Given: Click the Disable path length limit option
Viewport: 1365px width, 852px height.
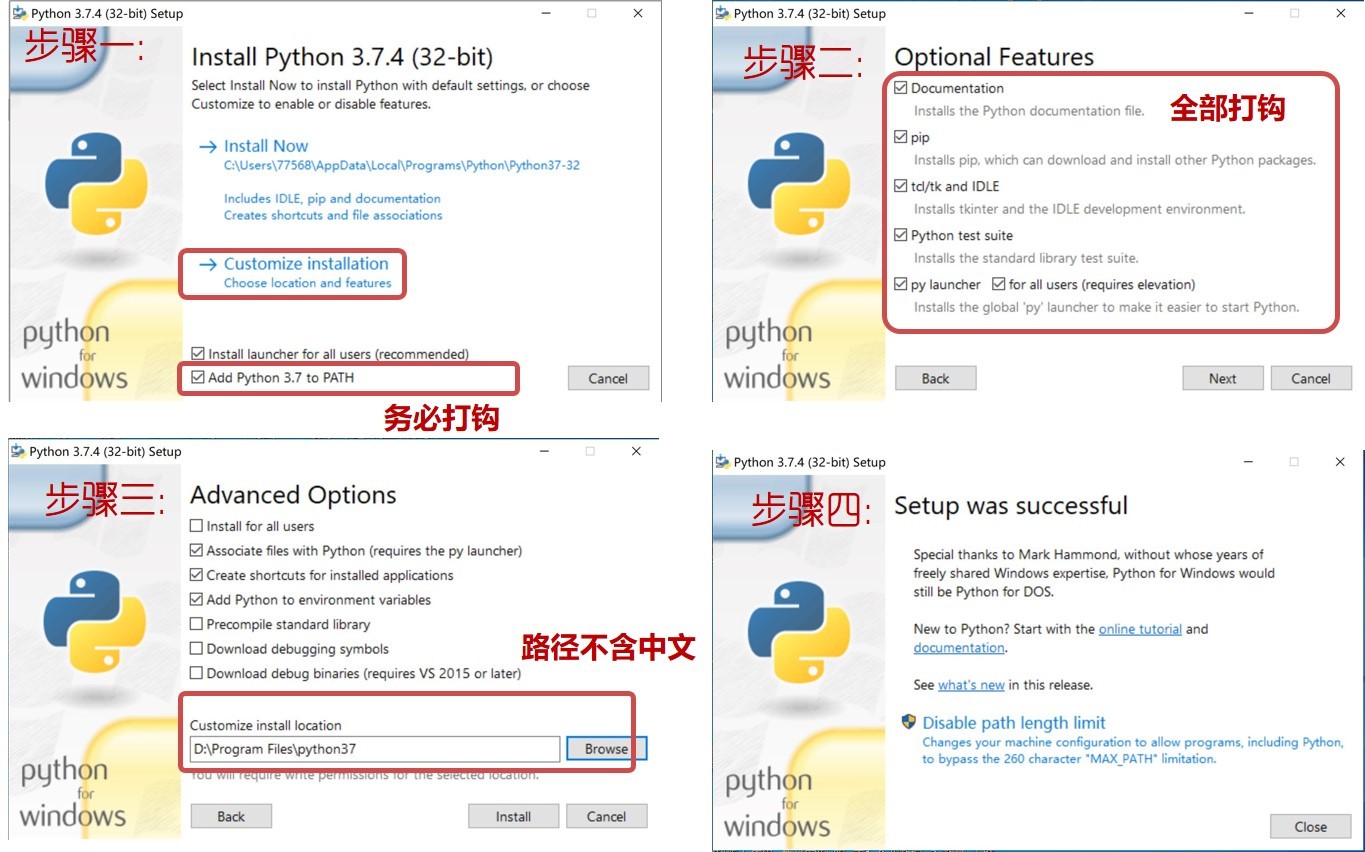Looking at the screenshot, I should coord(1014,723).
